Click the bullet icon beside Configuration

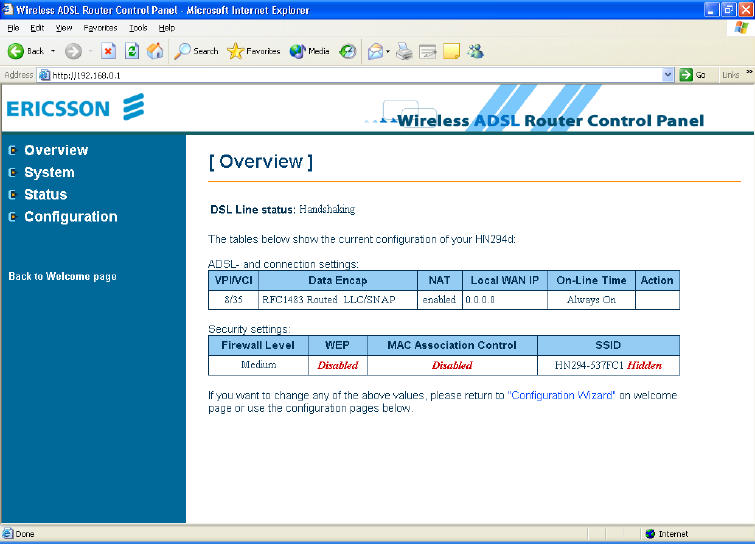[13, 217]
